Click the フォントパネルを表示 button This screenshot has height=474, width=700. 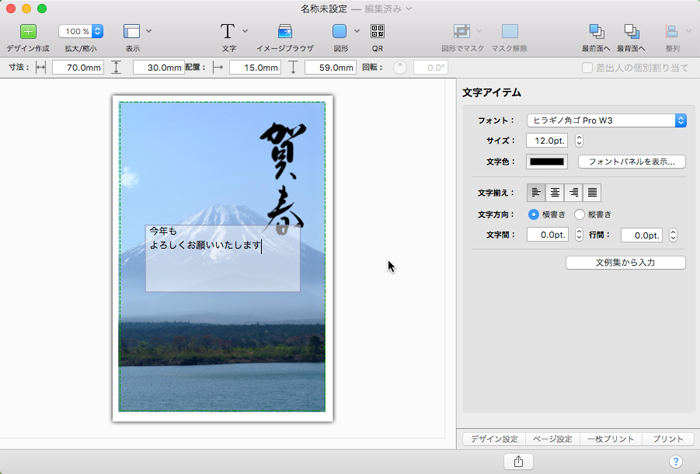tap(631, 161)
